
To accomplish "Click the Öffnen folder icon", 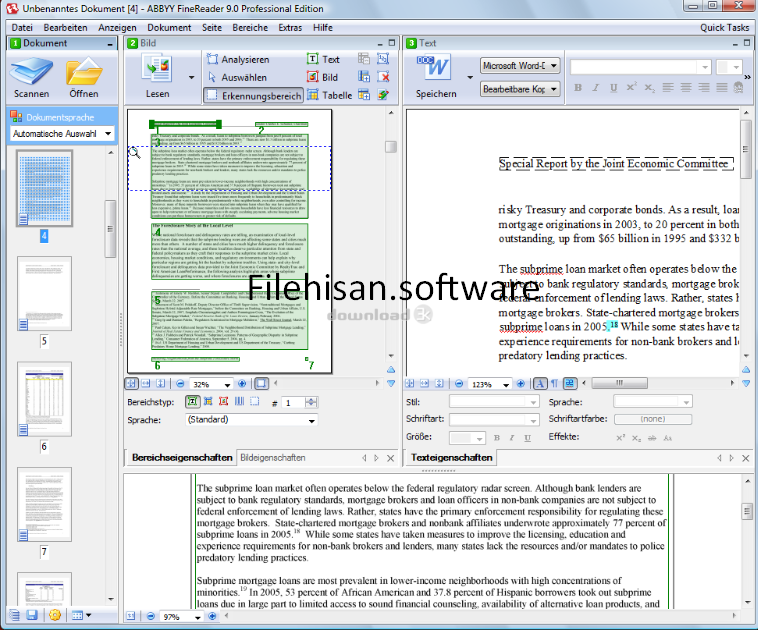I will pos(84,71).
